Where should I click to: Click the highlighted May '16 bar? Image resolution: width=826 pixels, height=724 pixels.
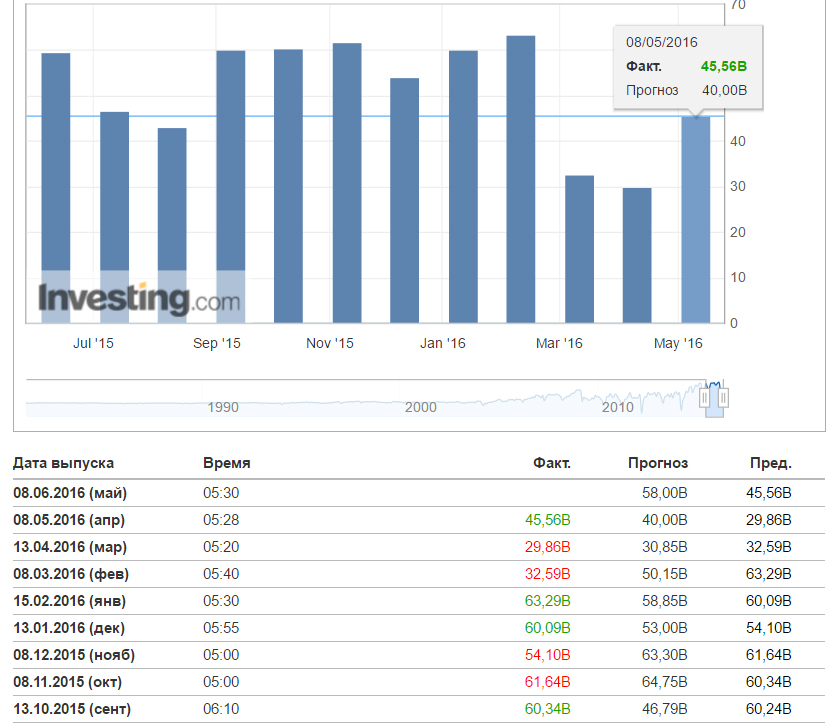point(695,220)
